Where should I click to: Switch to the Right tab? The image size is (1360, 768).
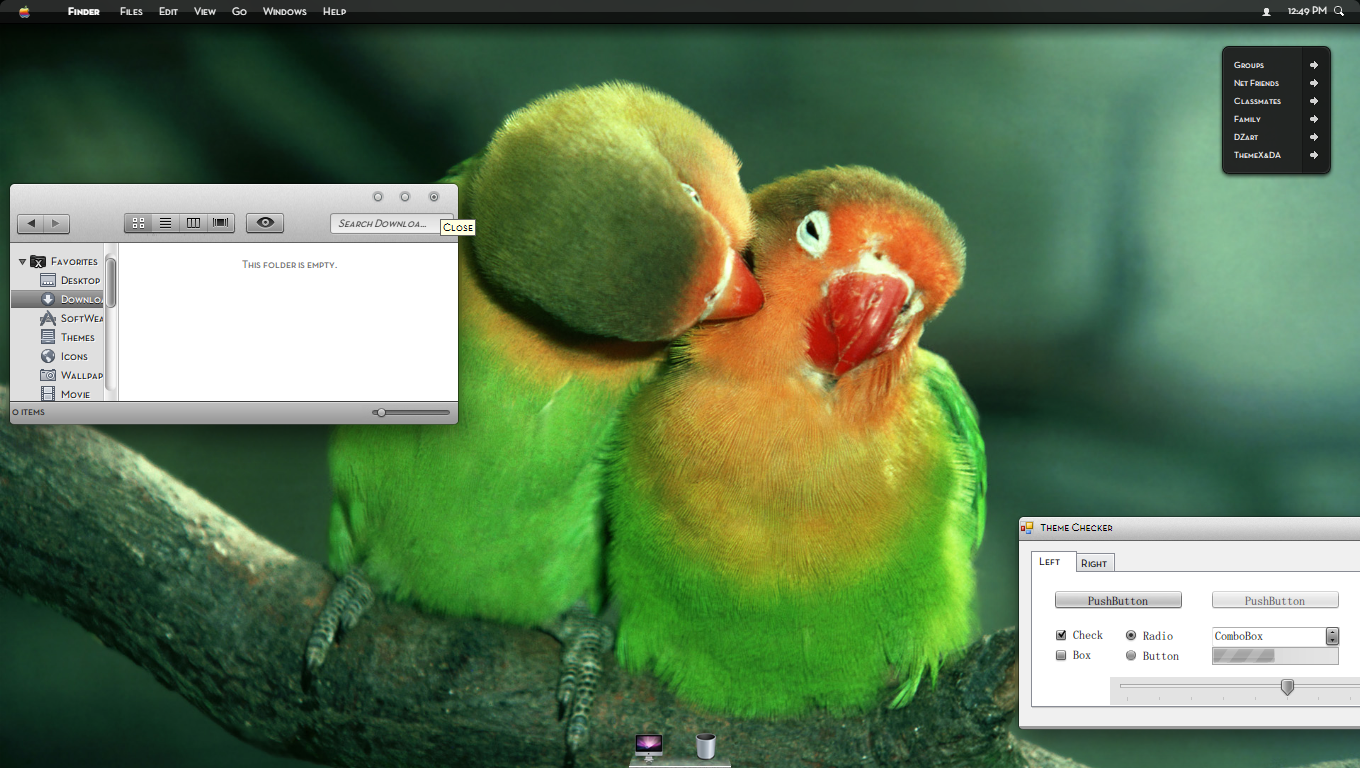tap(1095, 563)
